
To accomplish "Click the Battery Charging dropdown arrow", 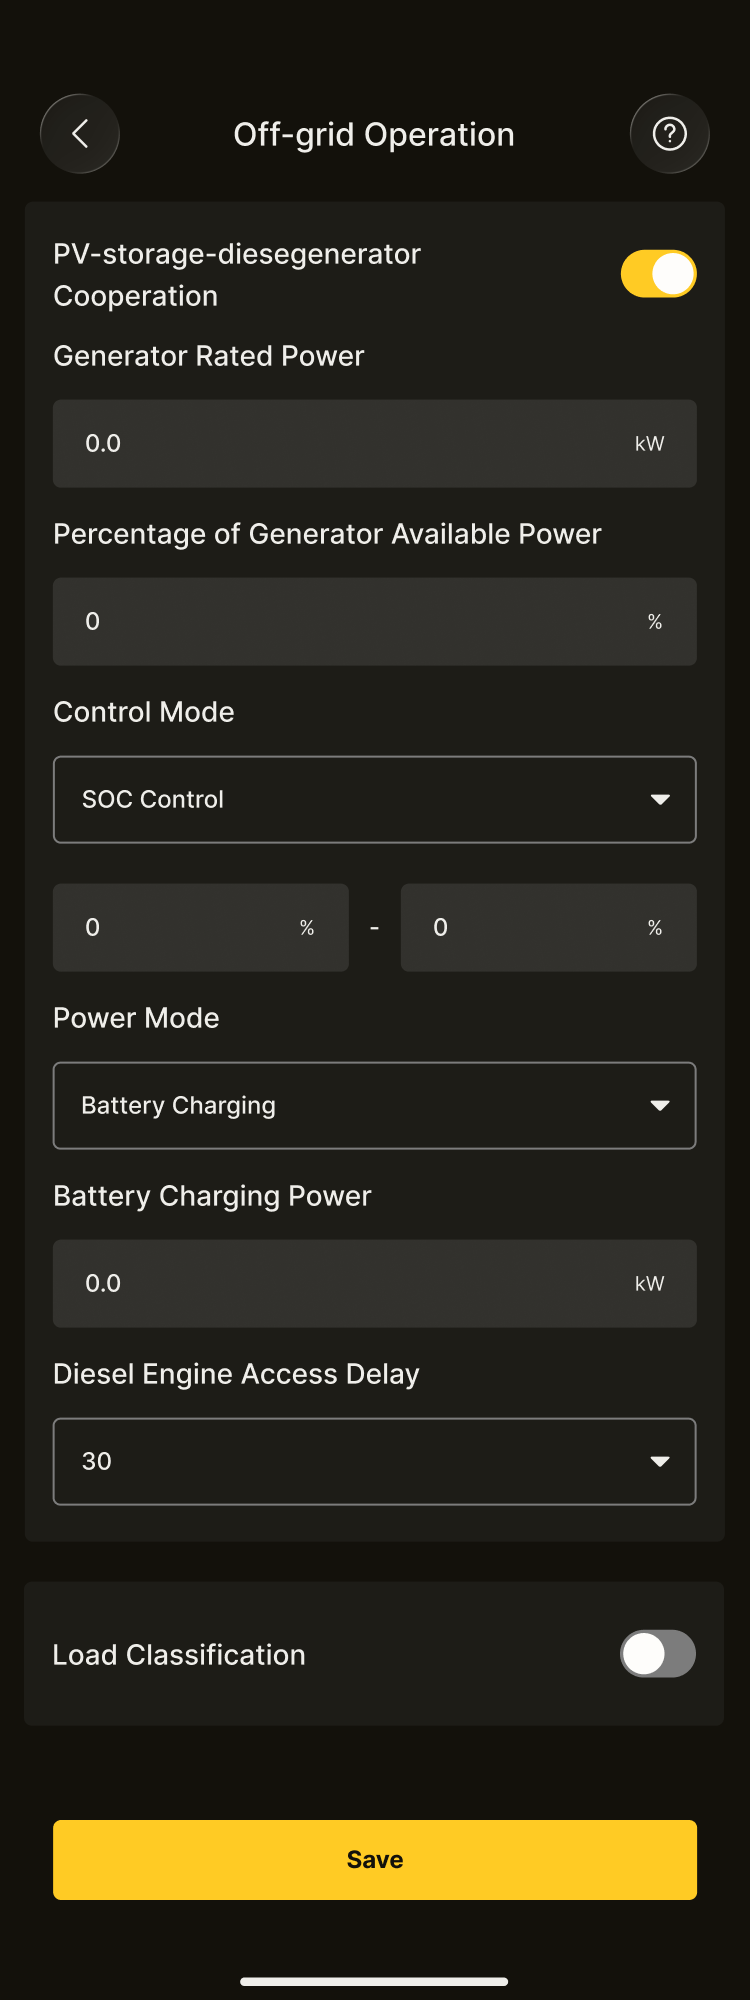I will tap(660, 1105).
